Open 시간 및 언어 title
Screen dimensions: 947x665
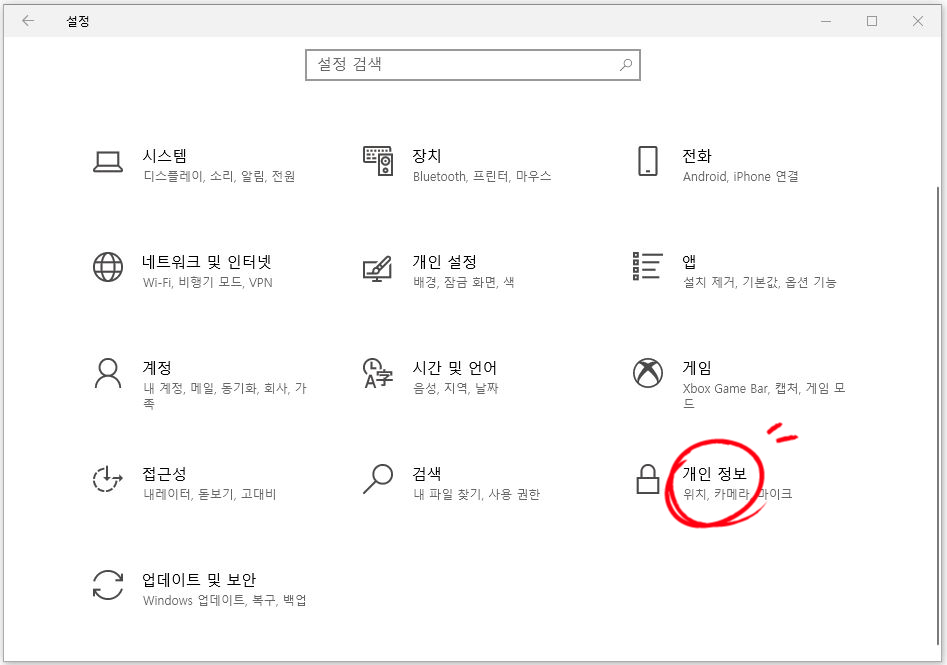tap(454, 367)
